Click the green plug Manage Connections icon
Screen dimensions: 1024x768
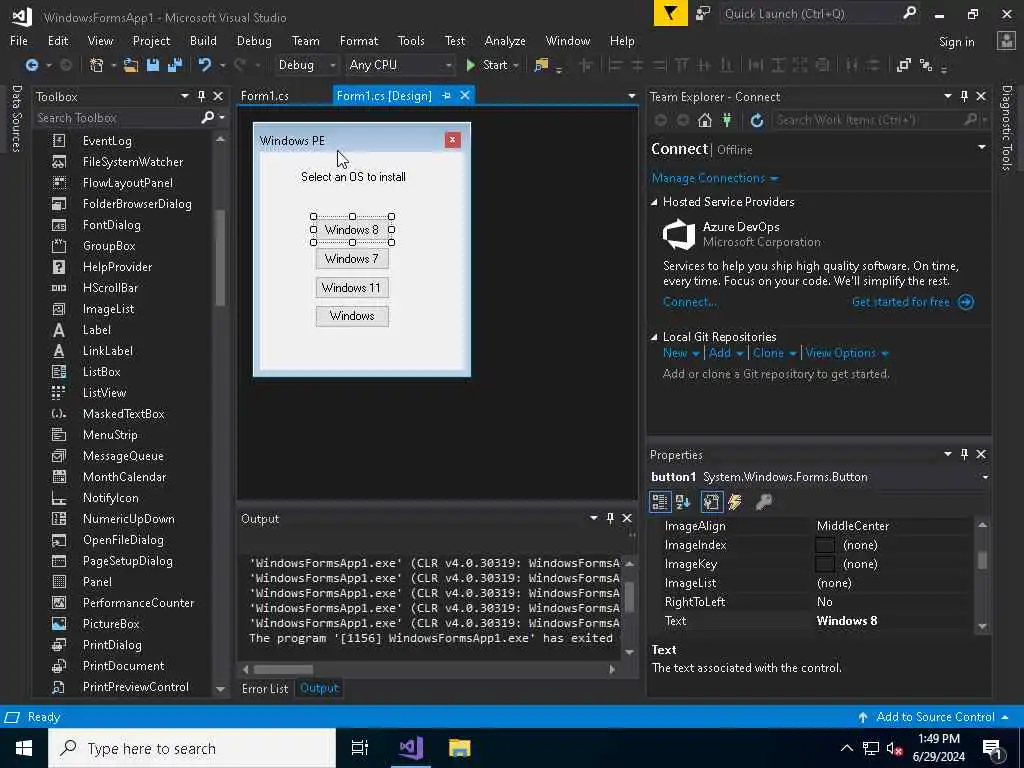pos(727,120)
